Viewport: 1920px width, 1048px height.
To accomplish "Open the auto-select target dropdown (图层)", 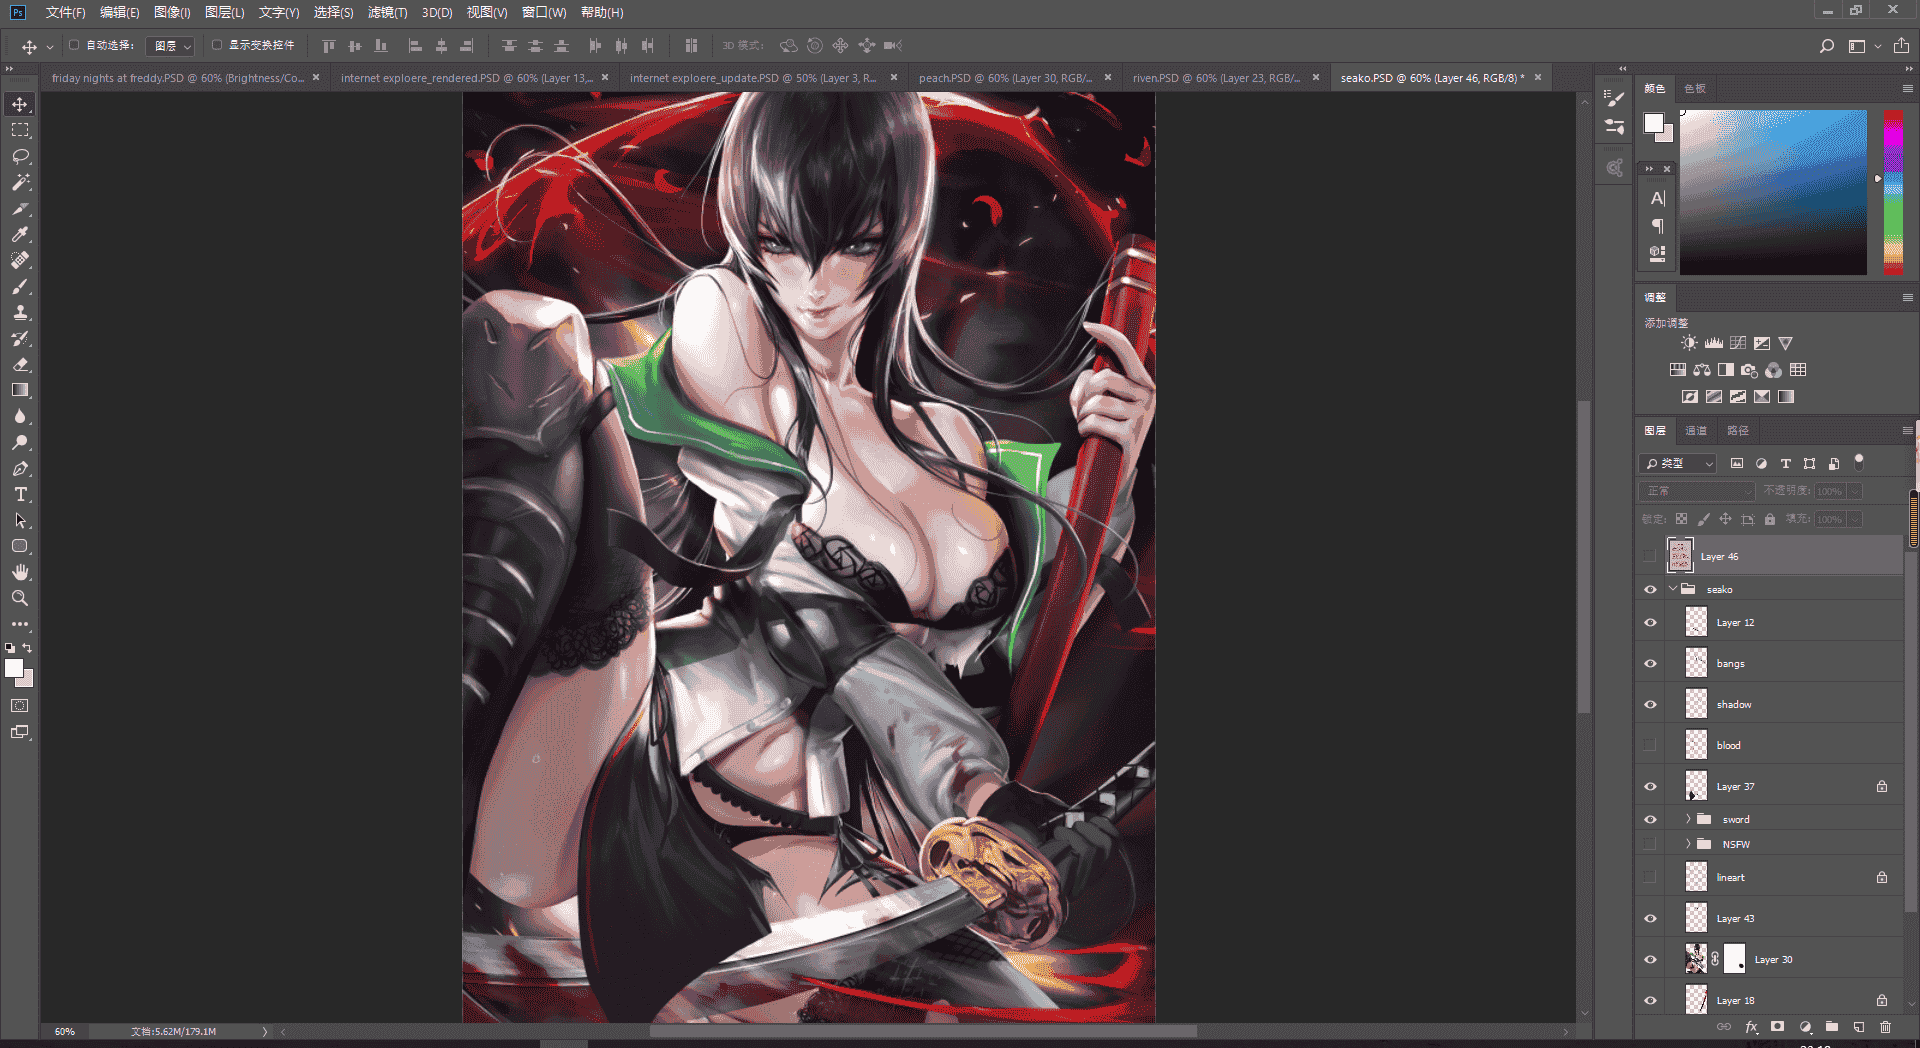I will tap(170, 46).
